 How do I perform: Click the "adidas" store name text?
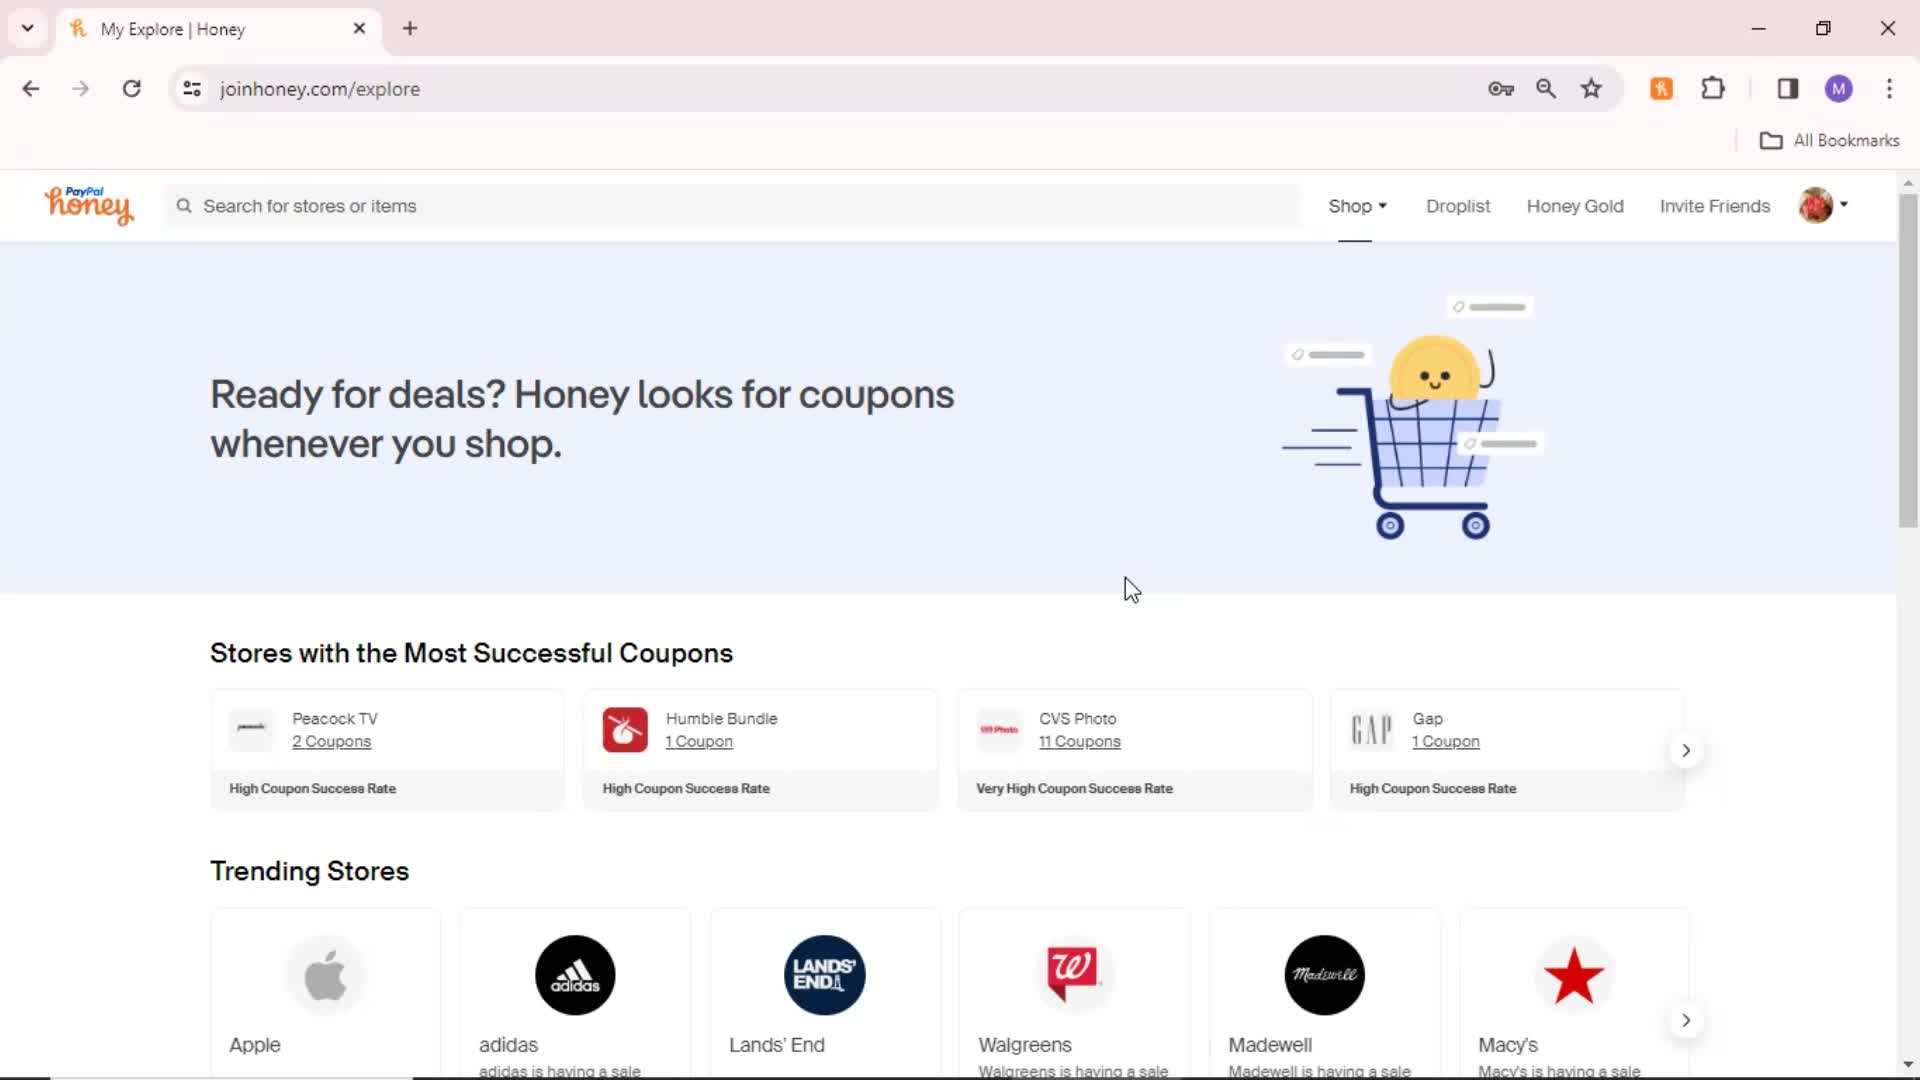(508, 1045)
